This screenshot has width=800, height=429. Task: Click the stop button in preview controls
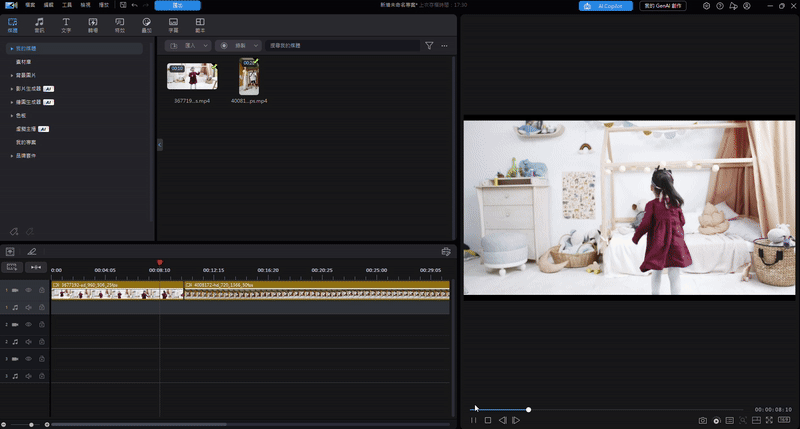point(488,420)
